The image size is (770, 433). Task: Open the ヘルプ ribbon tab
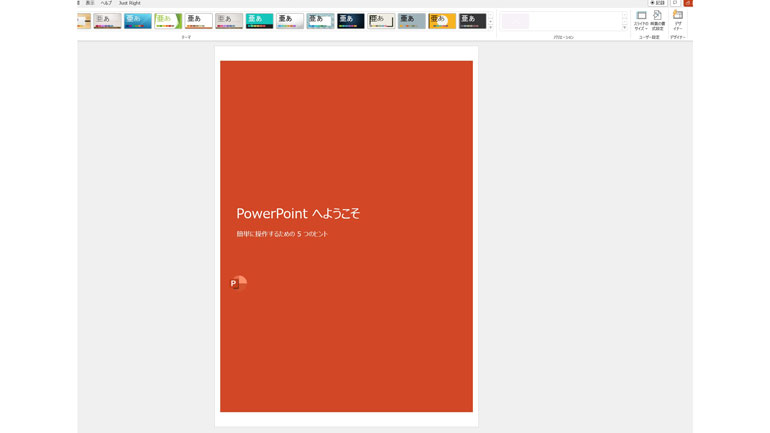click(x=106, y=3)
